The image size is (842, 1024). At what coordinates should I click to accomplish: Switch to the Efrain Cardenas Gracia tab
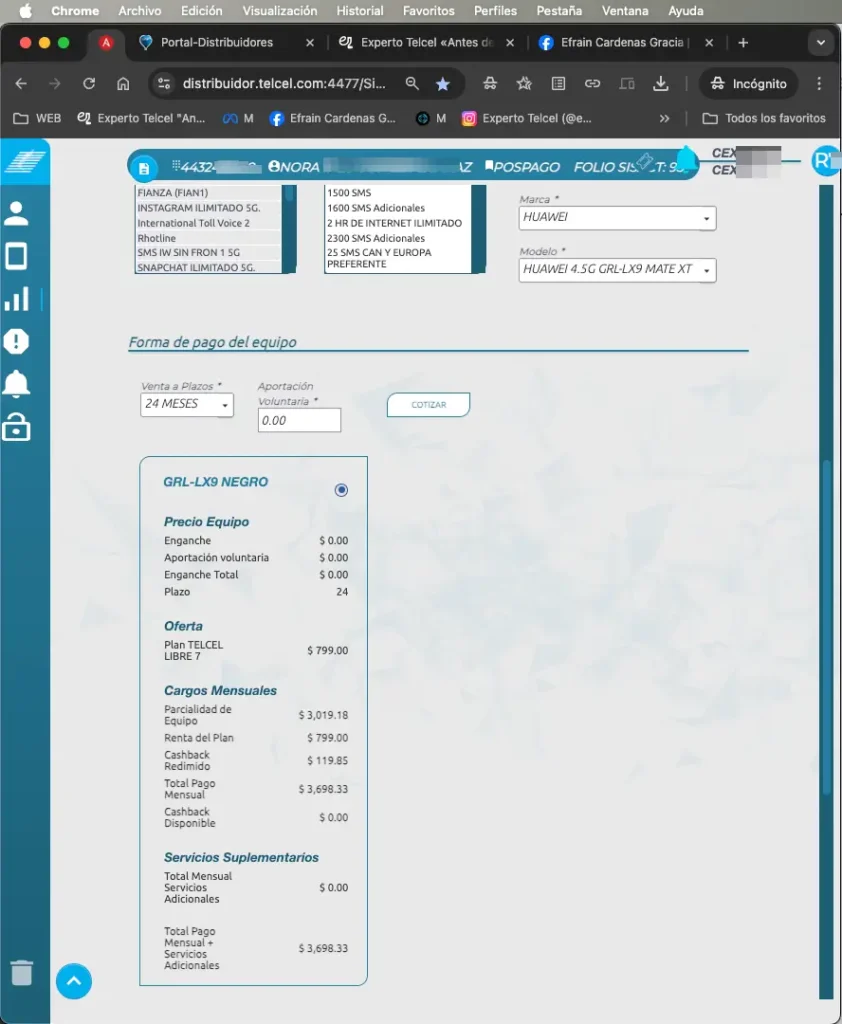[x=625, y=42]
